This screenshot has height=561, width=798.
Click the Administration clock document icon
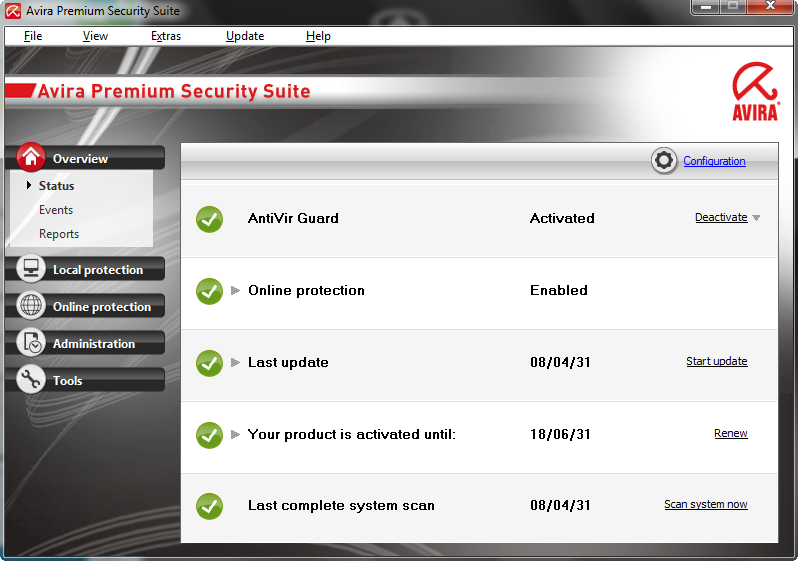[31, 342]
